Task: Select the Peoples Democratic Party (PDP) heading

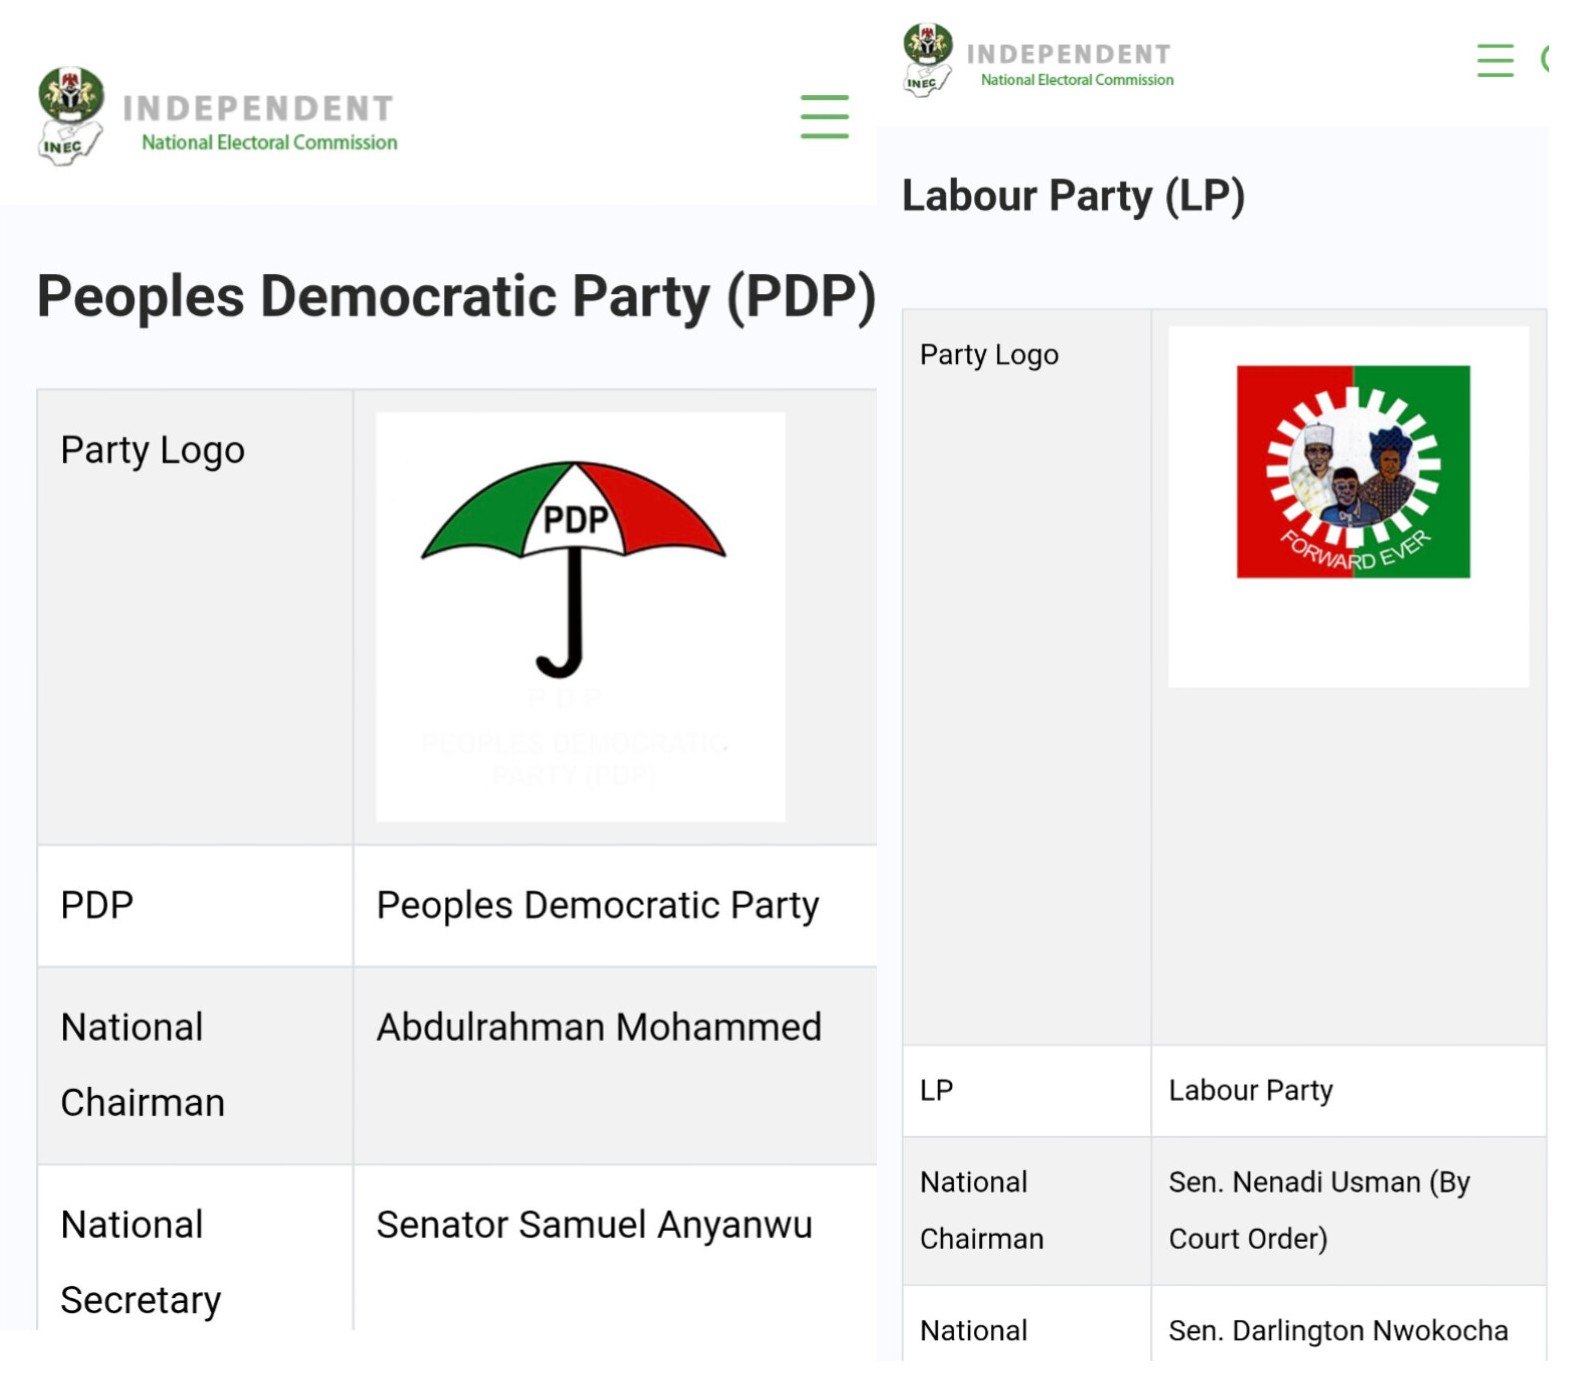Action: click(456, 297)
